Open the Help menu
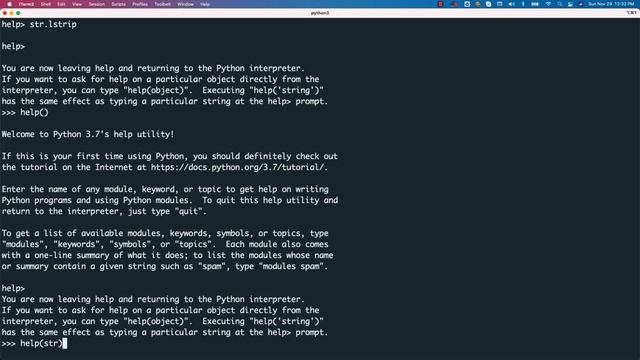Image resolution: width=640 pixels, height=360 pixels. pos(205,4)
